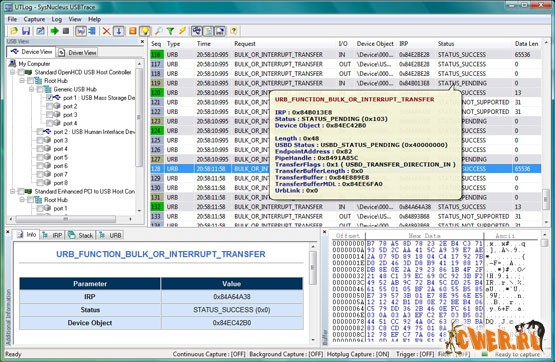This screenshot has height=362, width=555.
Task: Open the Log menu
Action: 57,19
